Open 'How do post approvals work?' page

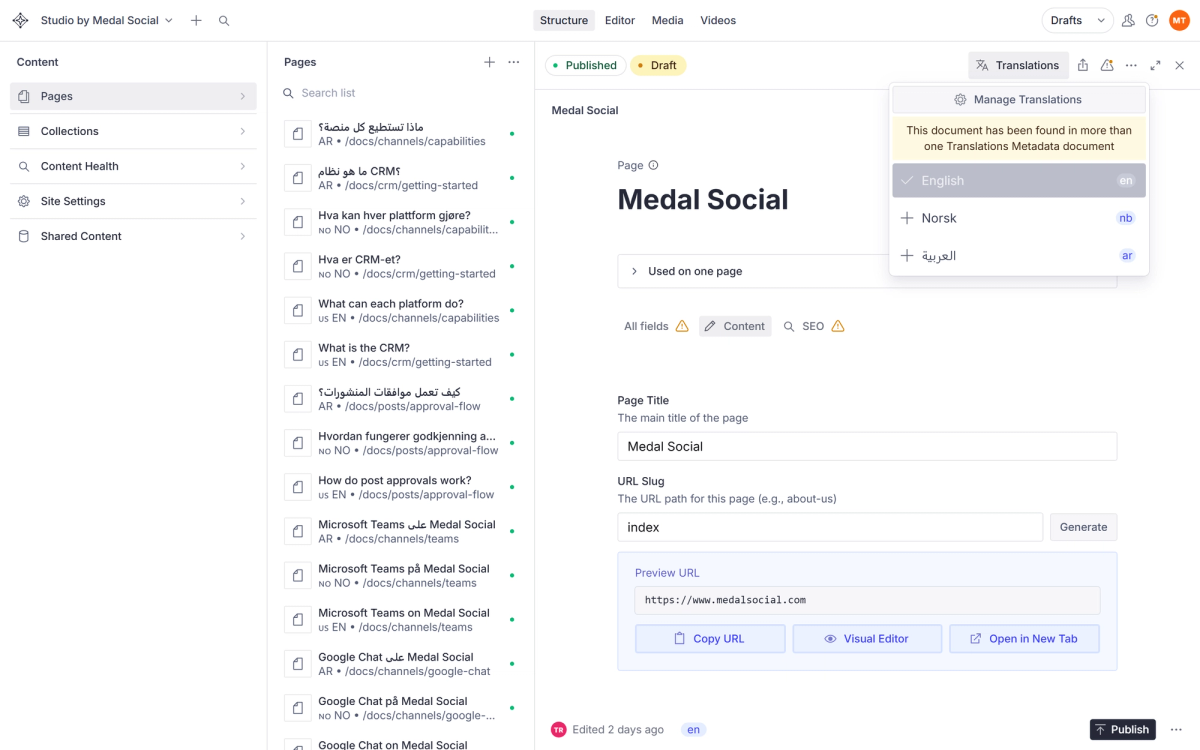[x=400, y=487]
